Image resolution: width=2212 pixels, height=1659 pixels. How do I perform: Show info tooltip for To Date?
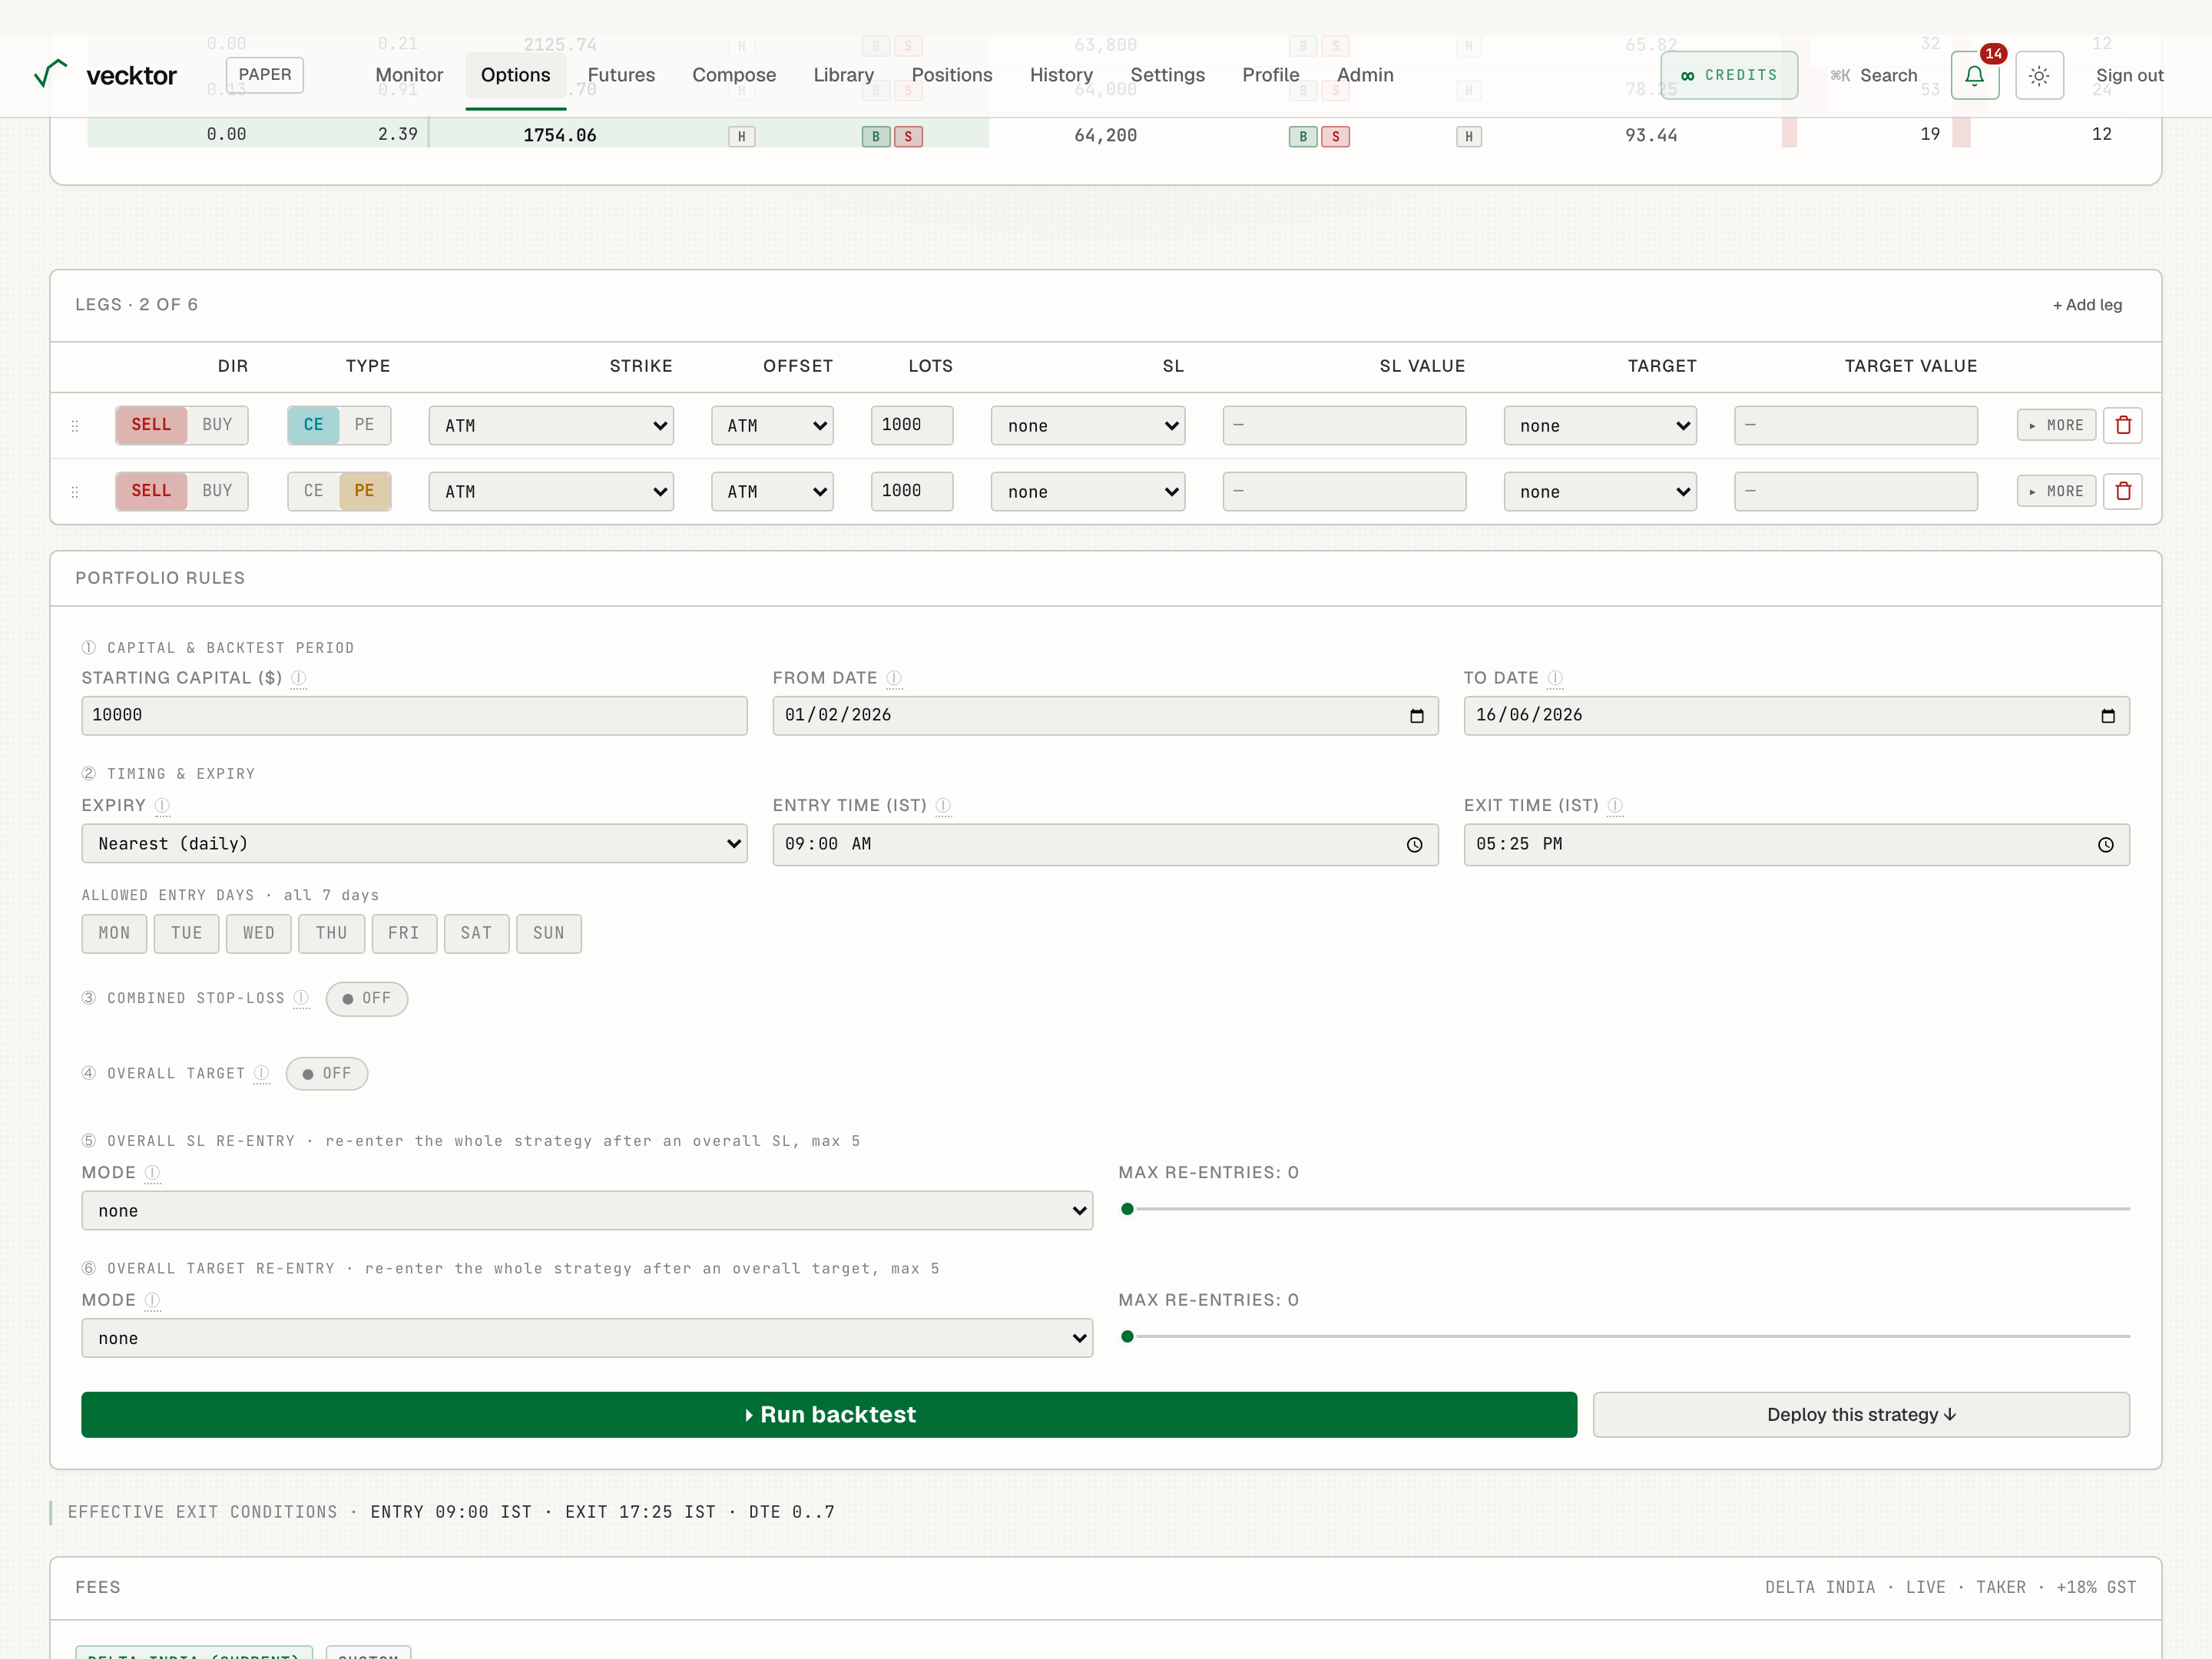(1555, 678)
